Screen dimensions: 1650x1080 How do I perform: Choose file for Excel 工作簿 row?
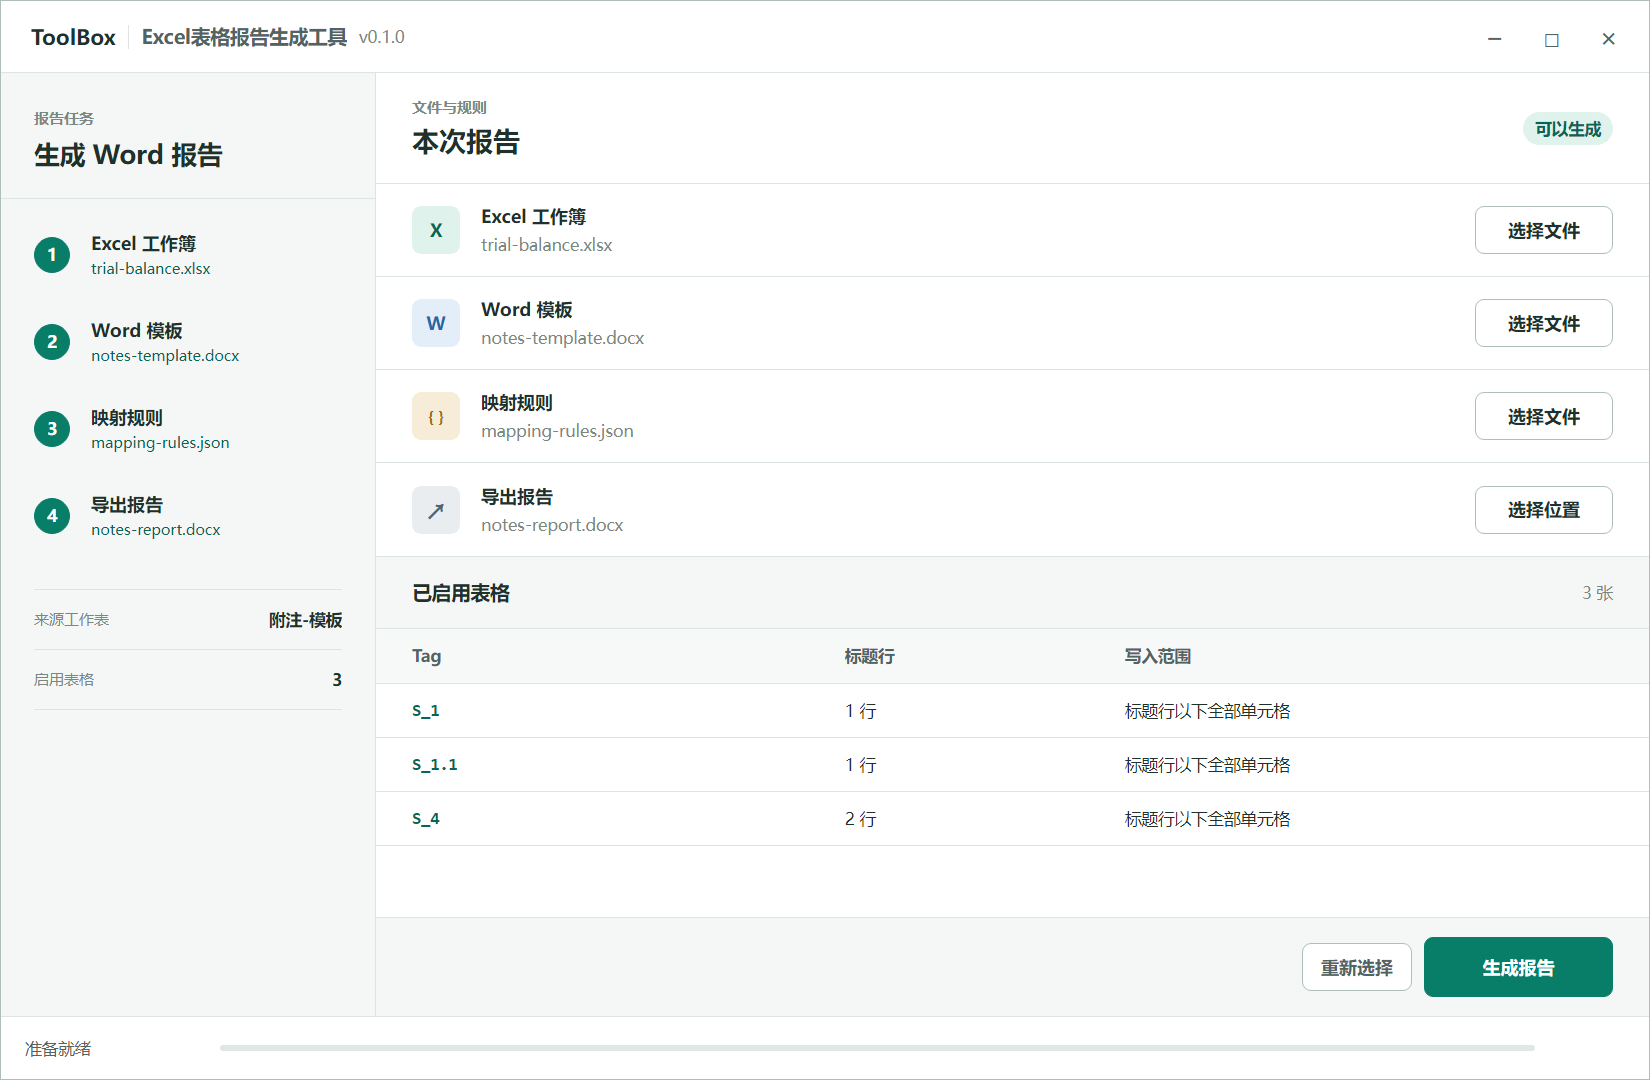click(x=1543, y=230)
